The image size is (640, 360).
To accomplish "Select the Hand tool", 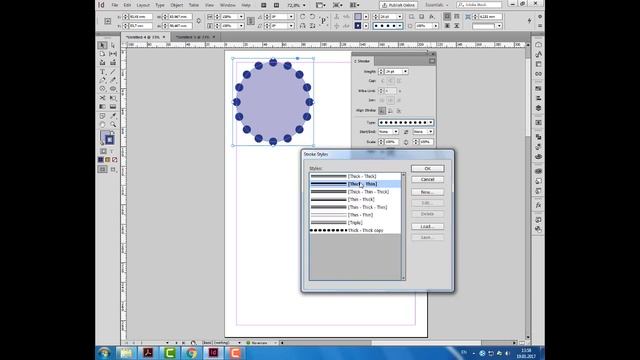I will [102, 124].
